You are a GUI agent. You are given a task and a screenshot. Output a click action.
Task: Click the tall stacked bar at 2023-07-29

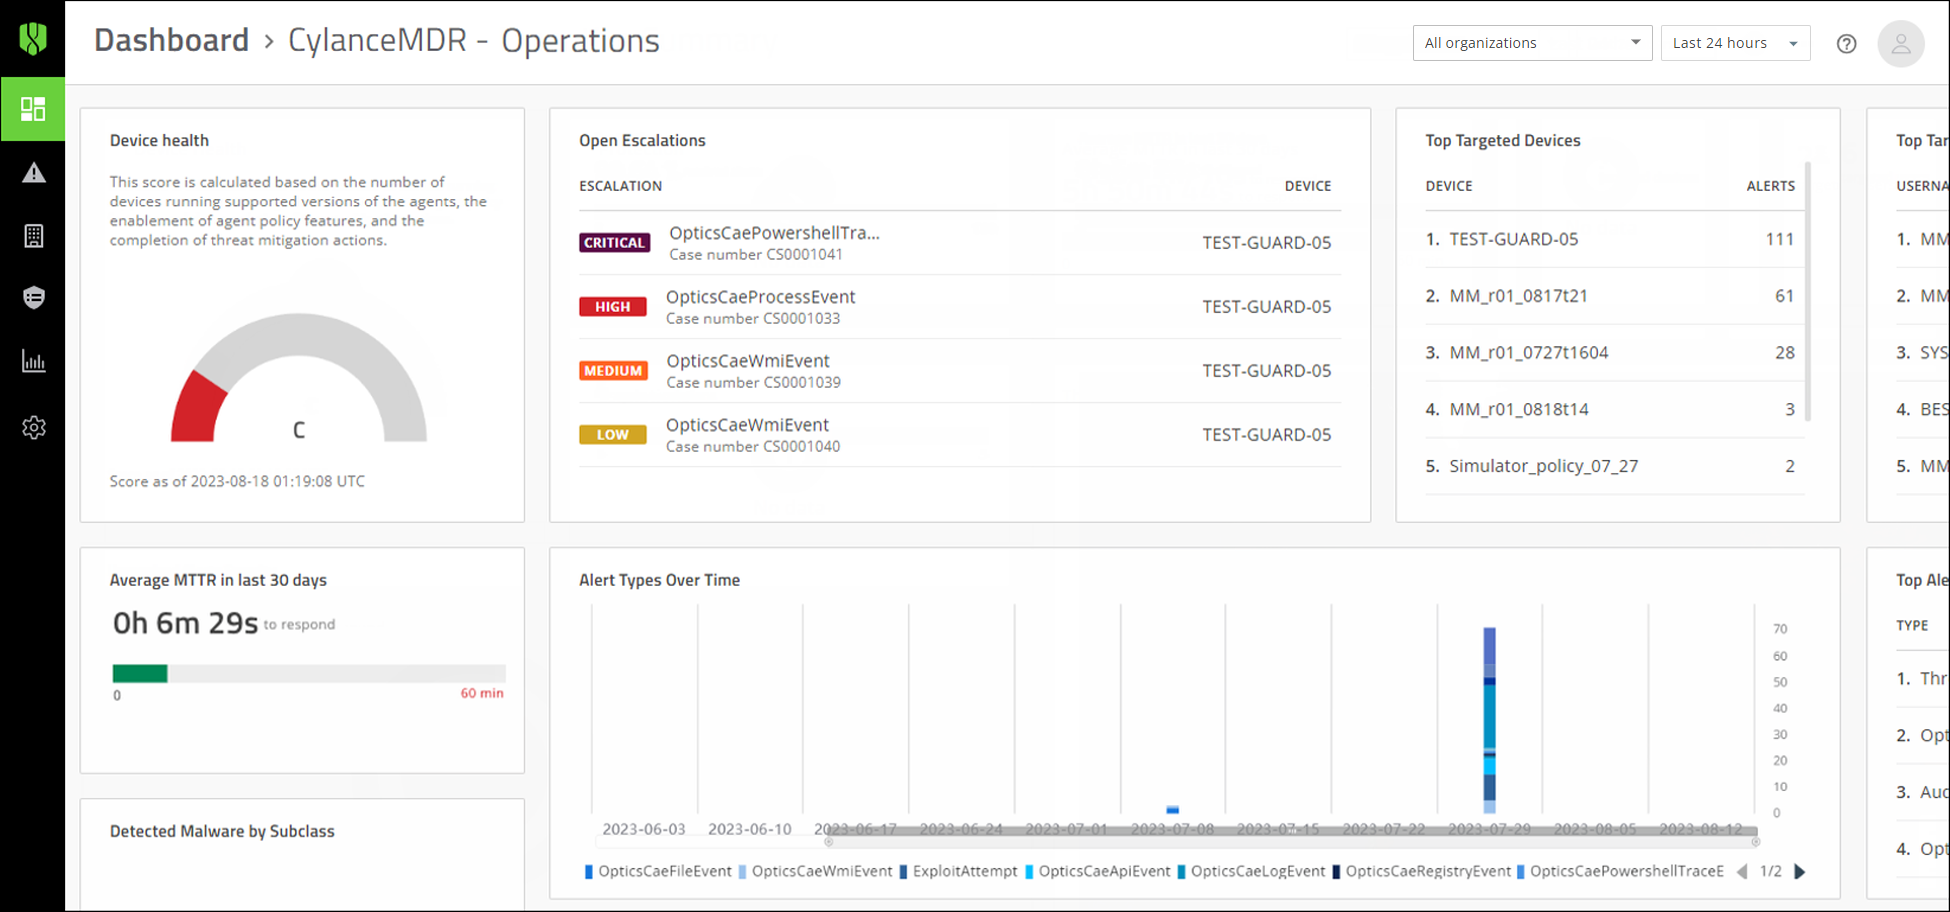tap(1489, 720)
